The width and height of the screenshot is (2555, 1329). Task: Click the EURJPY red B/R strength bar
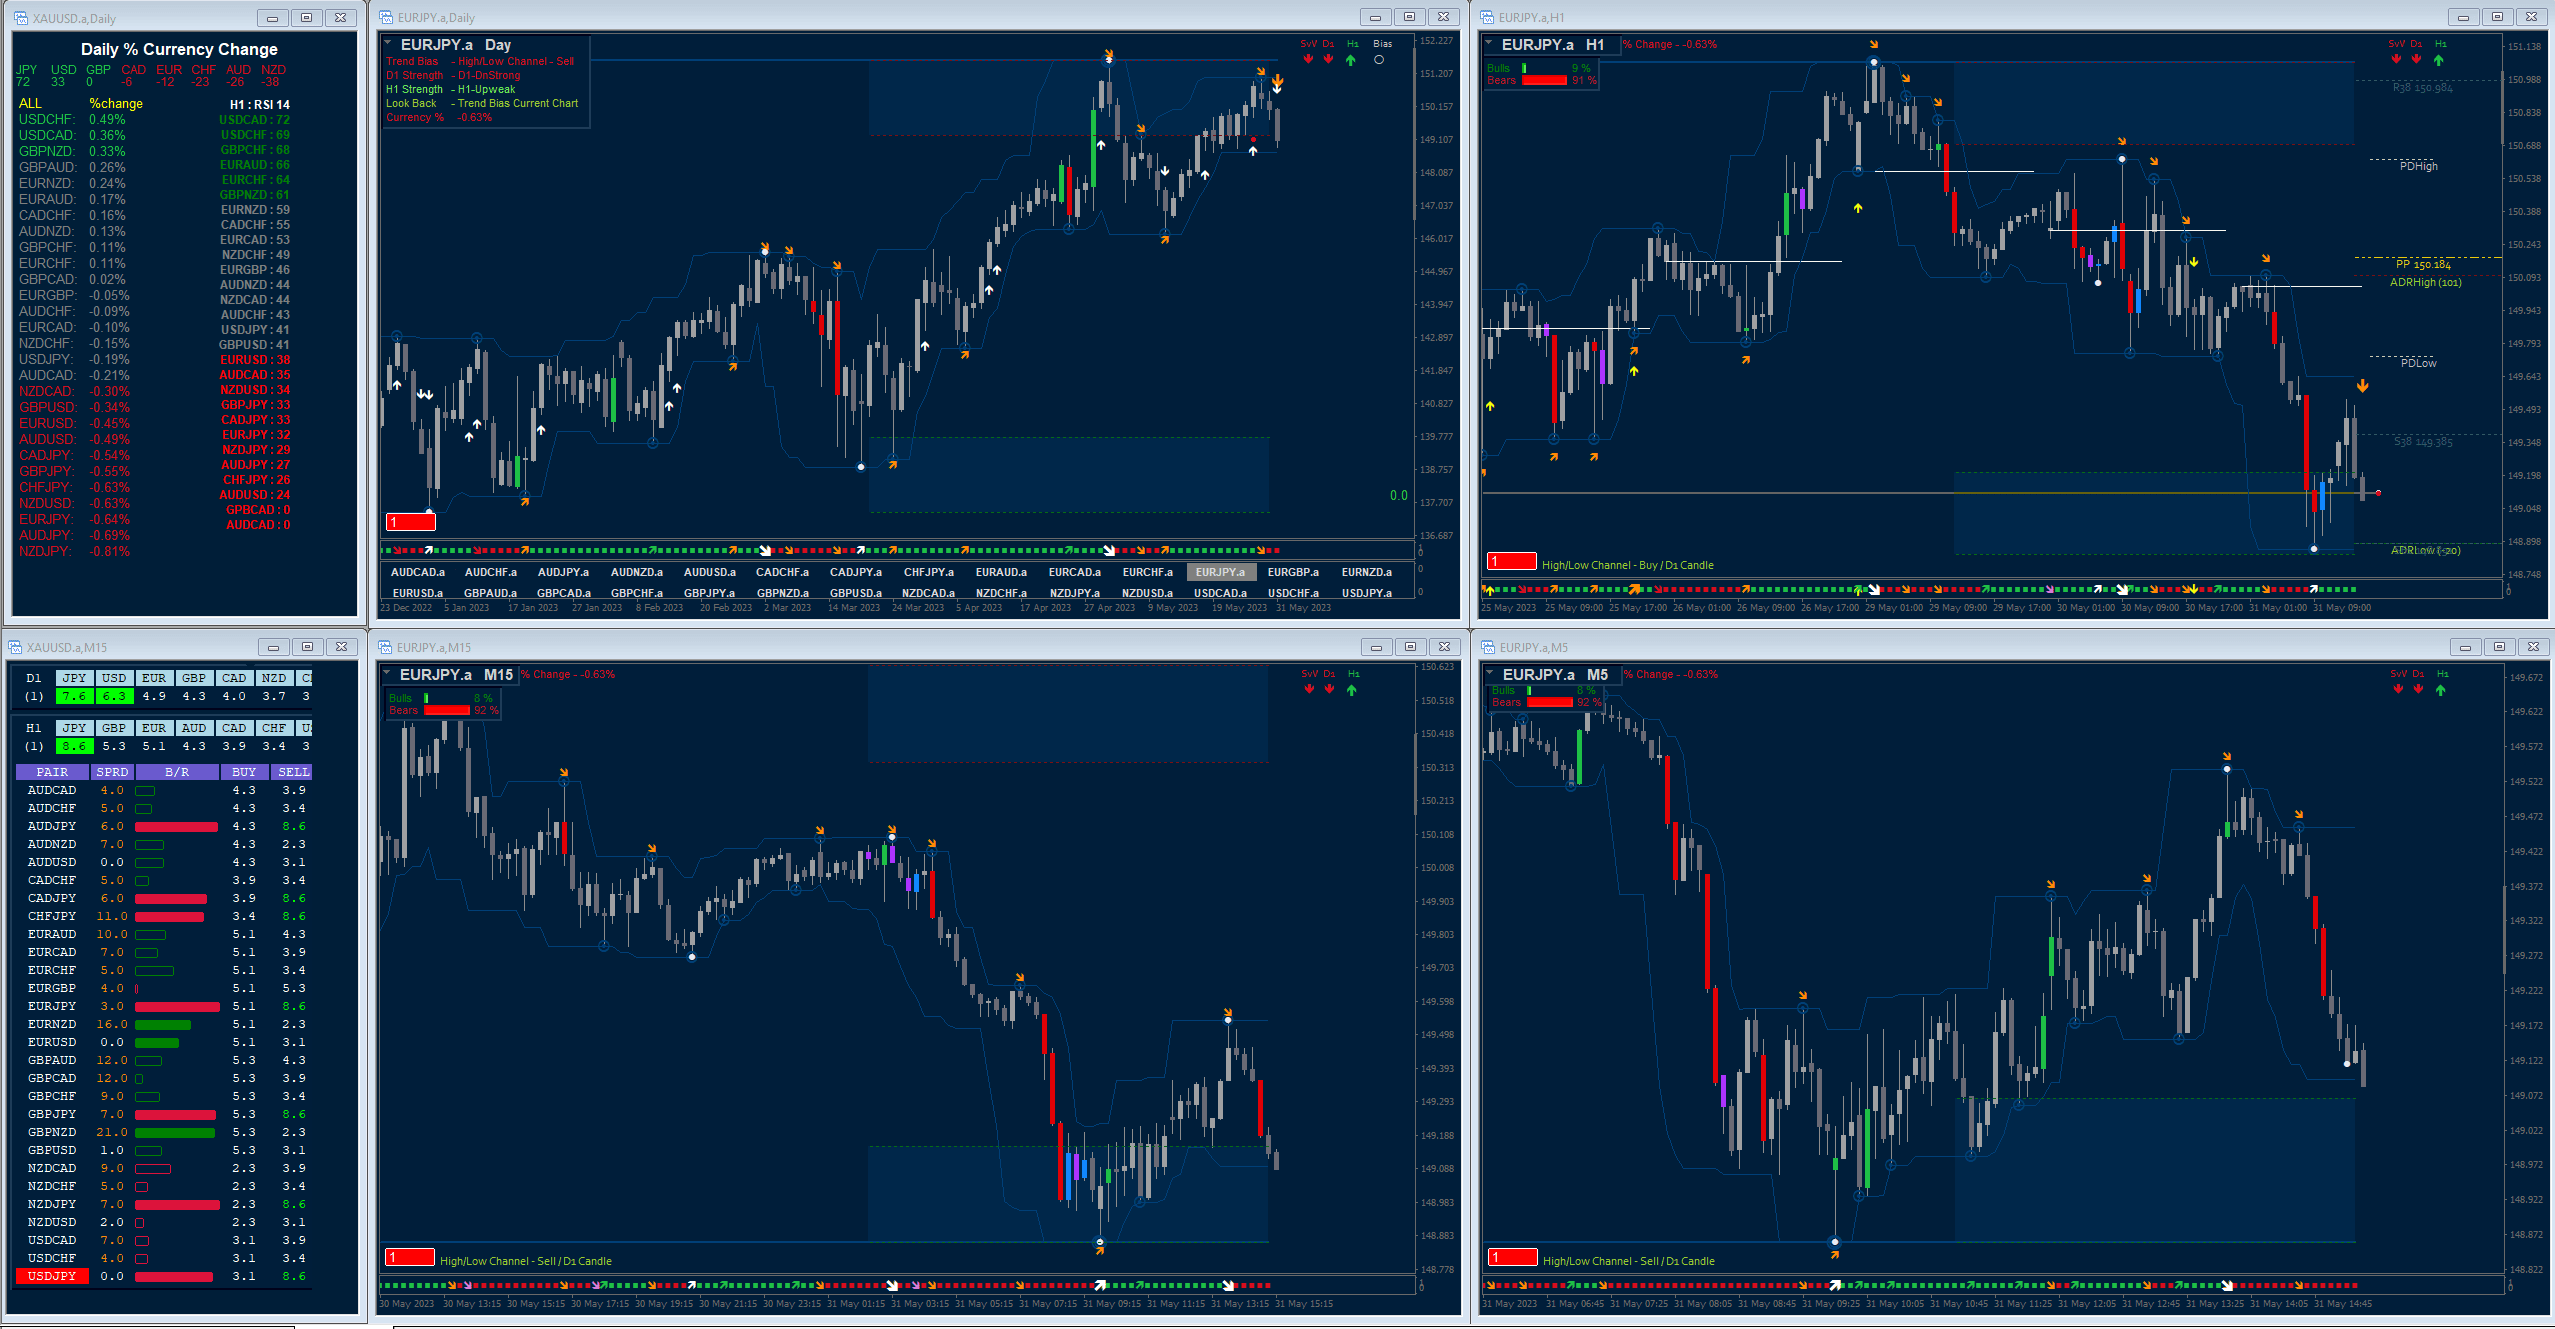177,1006
